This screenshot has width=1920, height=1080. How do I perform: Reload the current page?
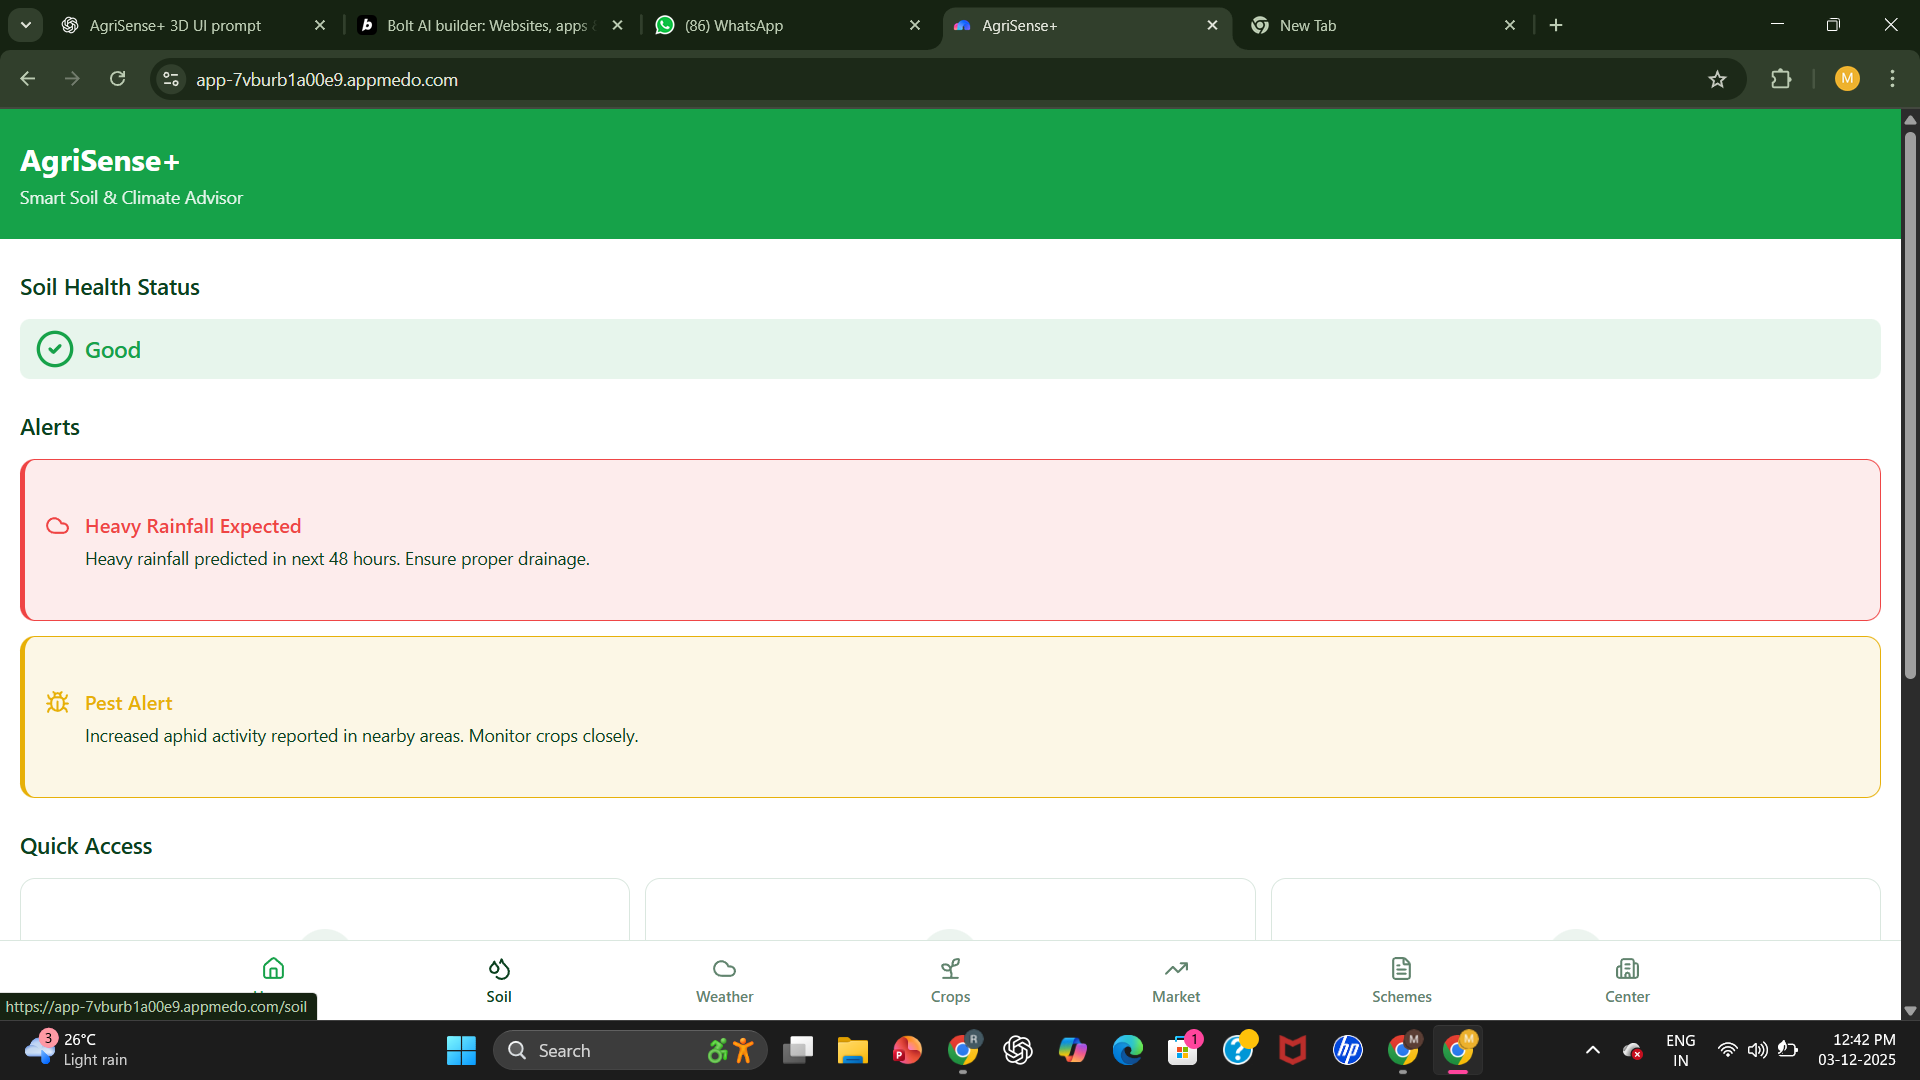tap(118, 79)
